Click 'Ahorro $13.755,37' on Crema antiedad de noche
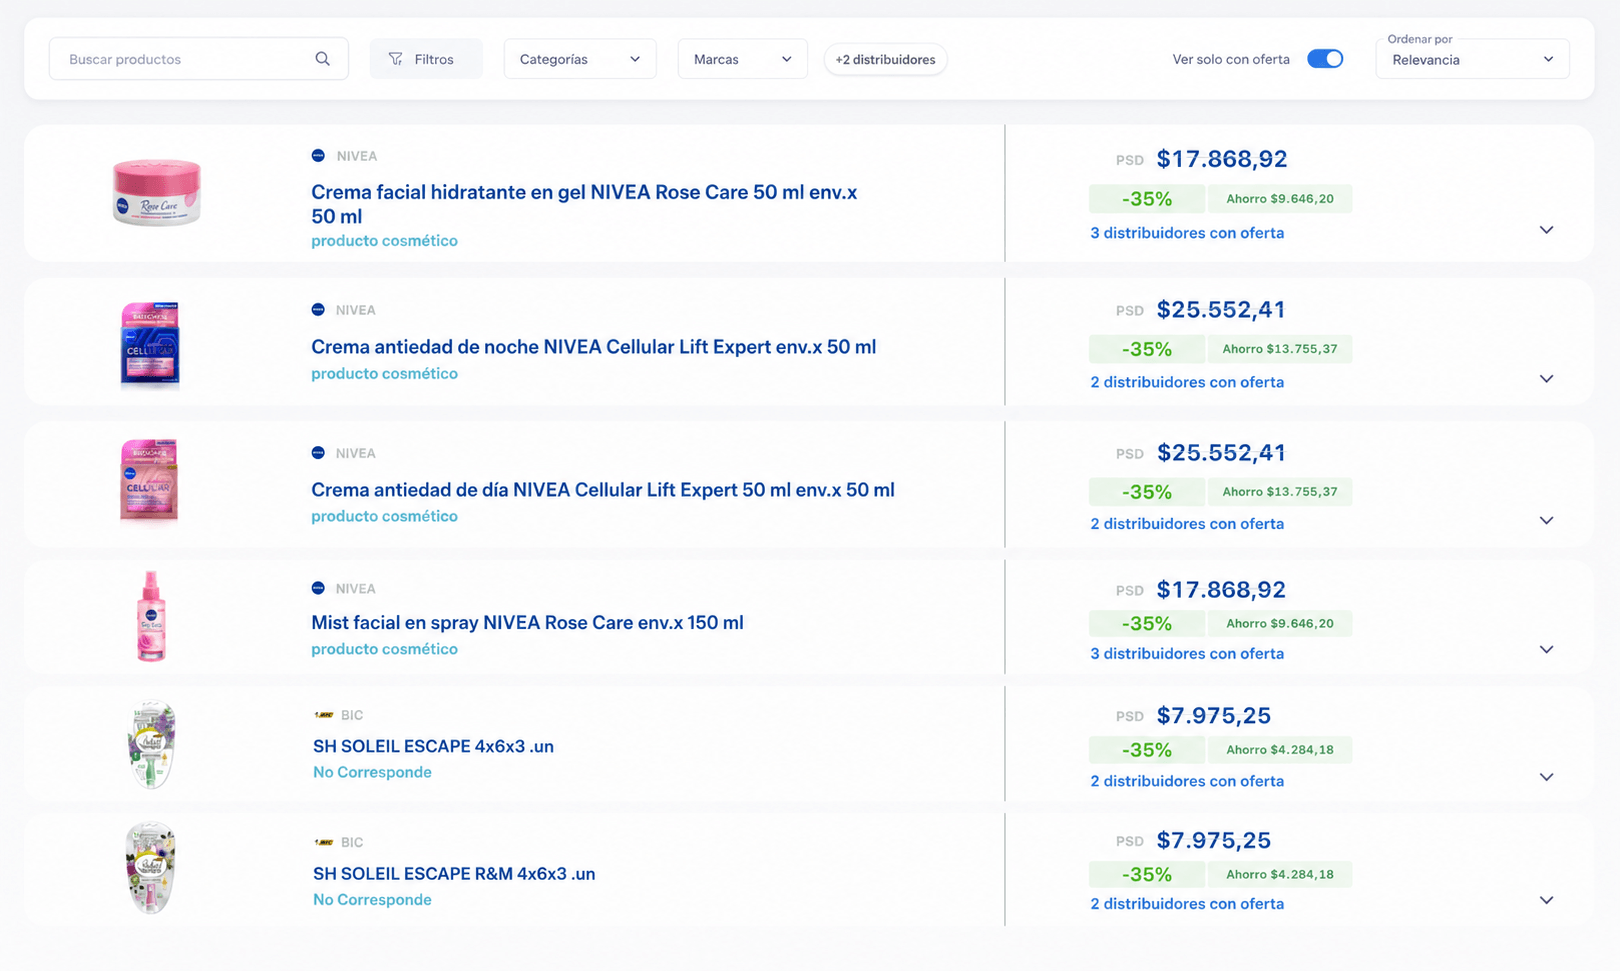This screenshot has width=1620, height=971. point(1280,349)
